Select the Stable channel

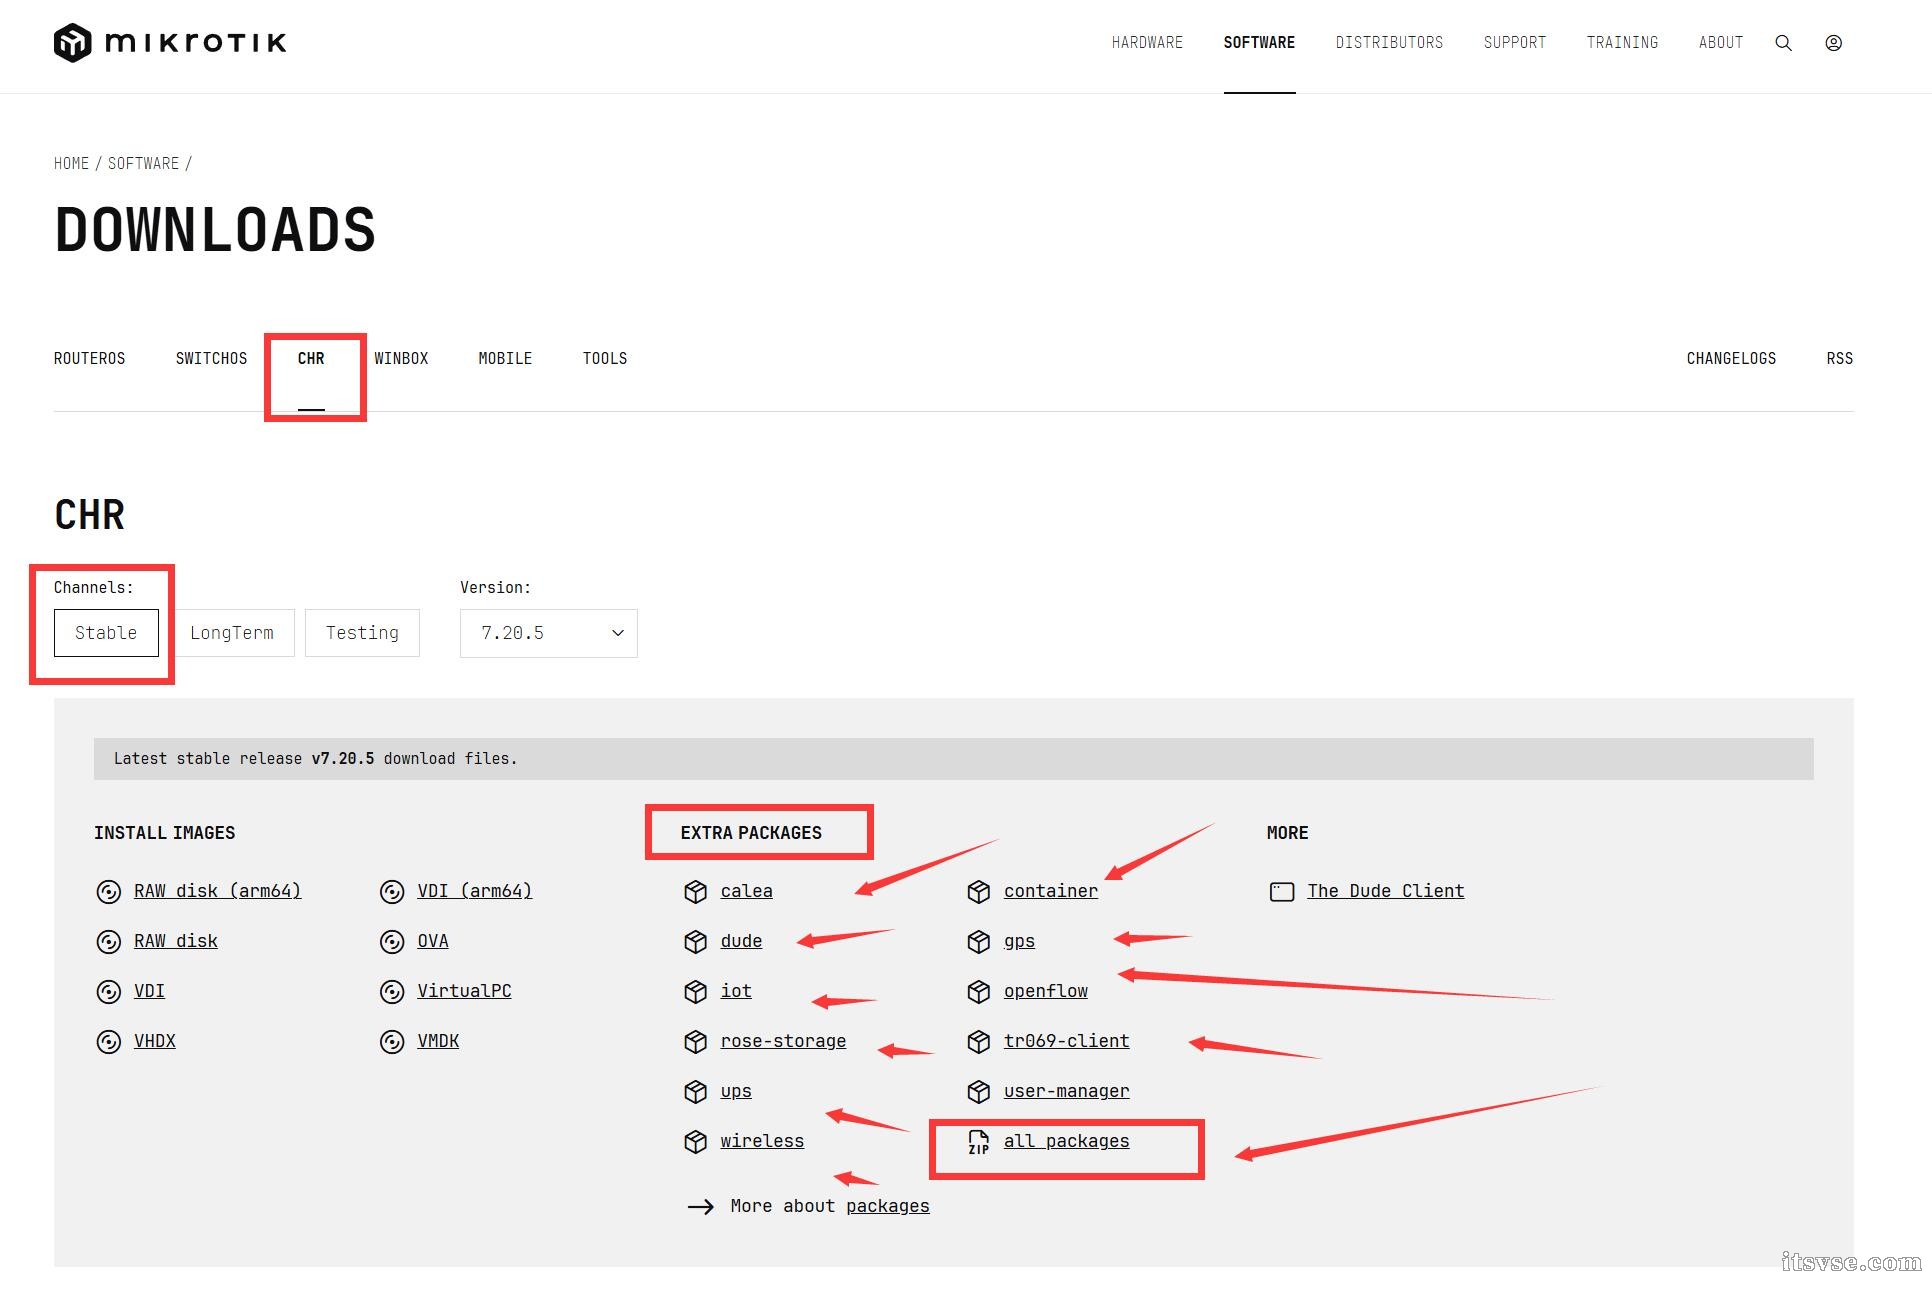106,633
